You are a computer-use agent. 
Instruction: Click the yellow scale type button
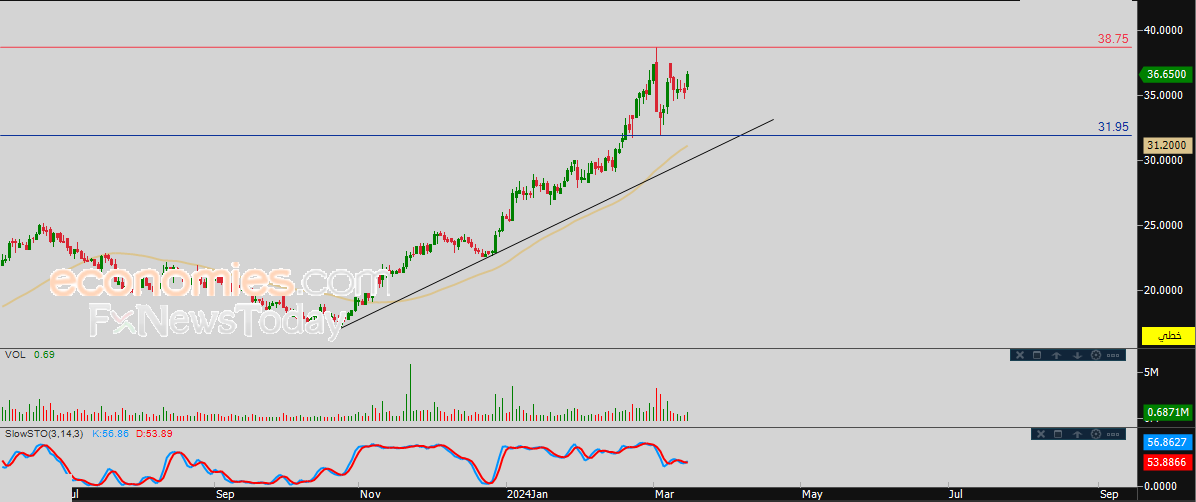click(x=1167, y=336)
